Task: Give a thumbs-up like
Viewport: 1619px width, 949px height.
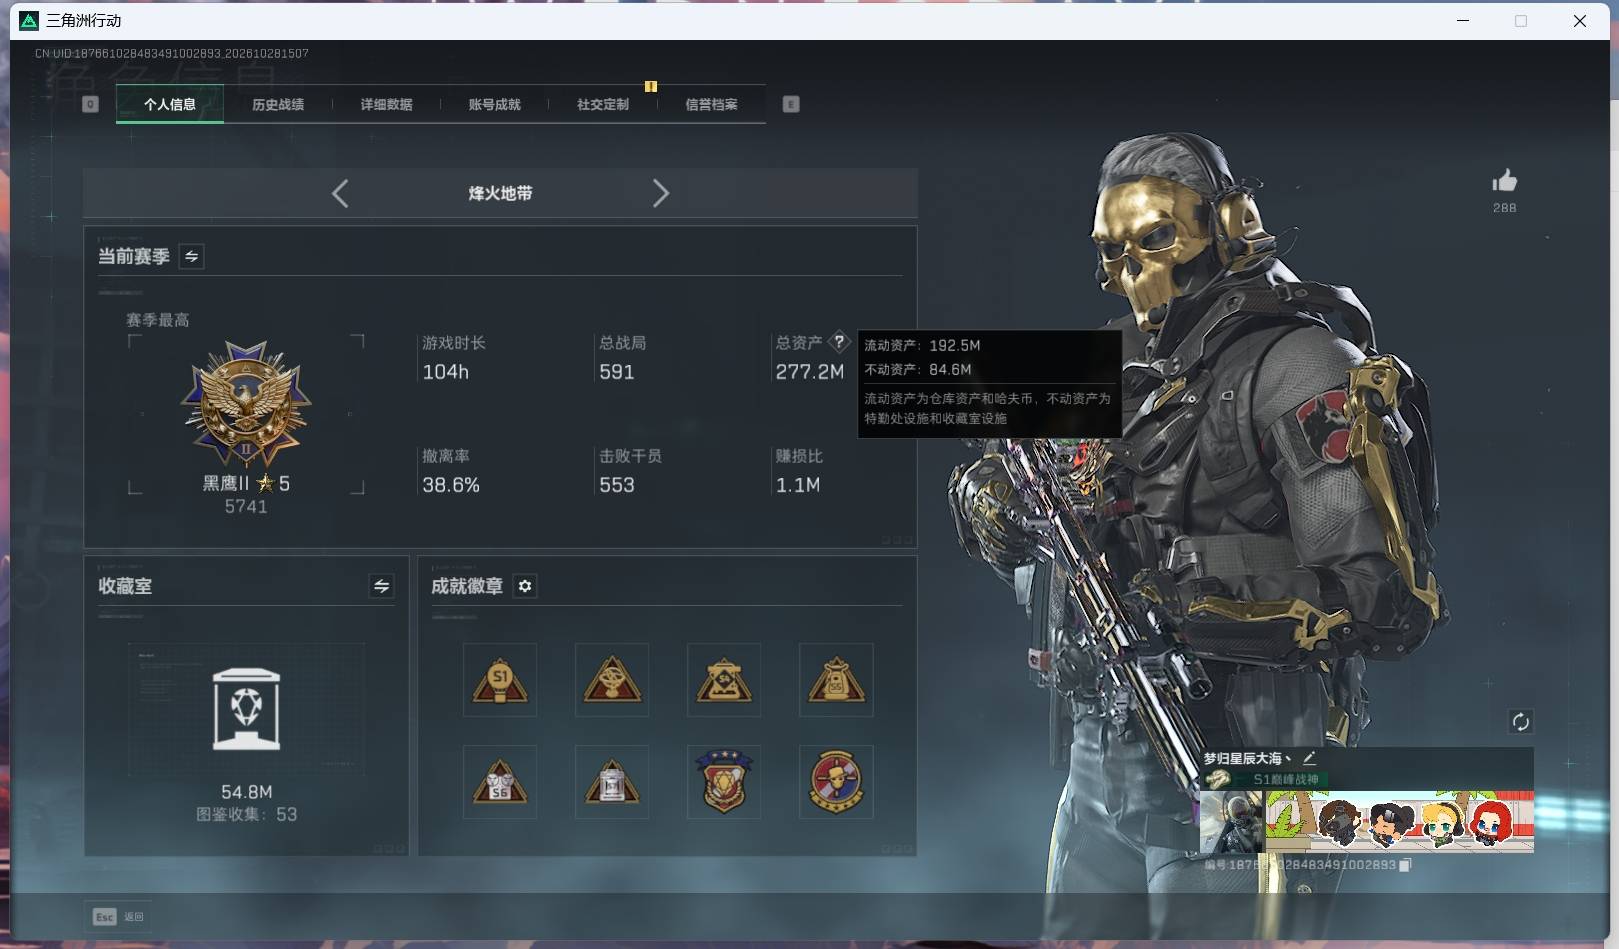Action: pos(1504,181)
